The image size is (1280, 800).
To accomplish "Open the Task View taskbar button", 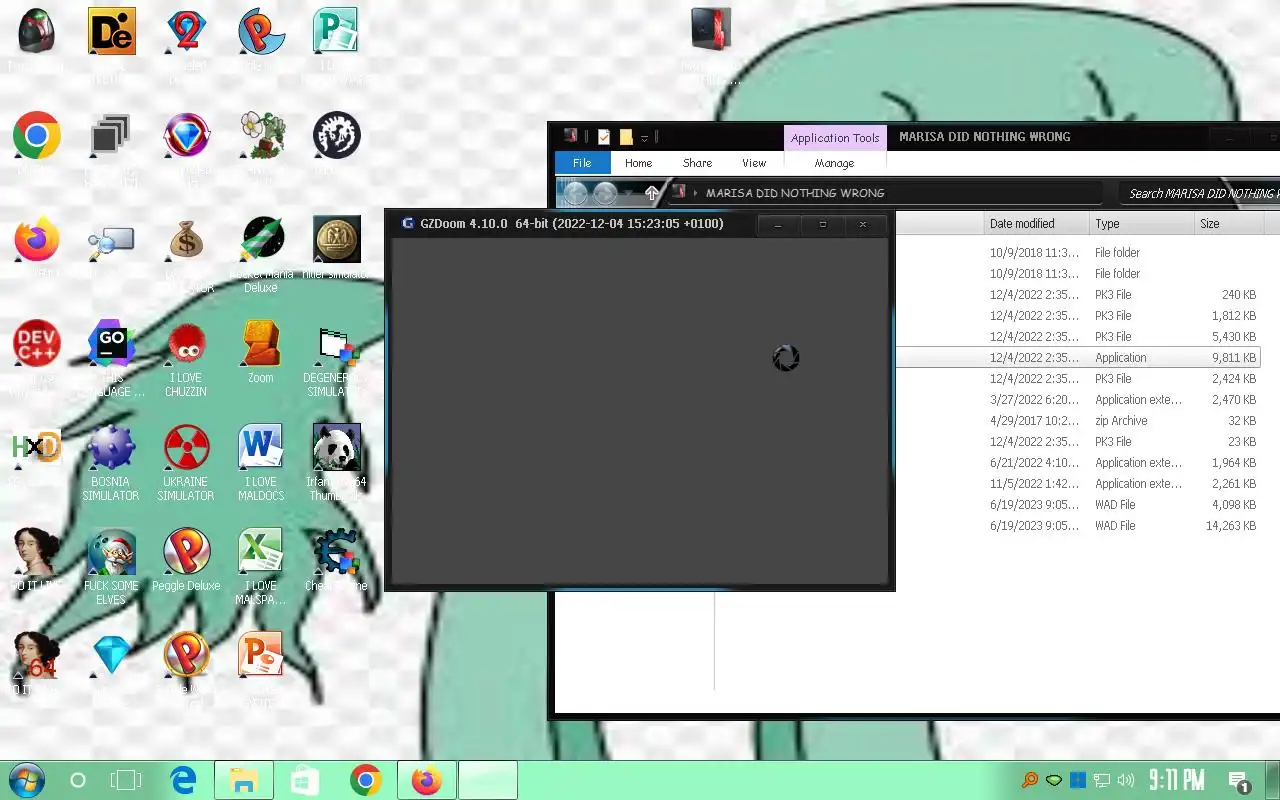I will 127,780.
